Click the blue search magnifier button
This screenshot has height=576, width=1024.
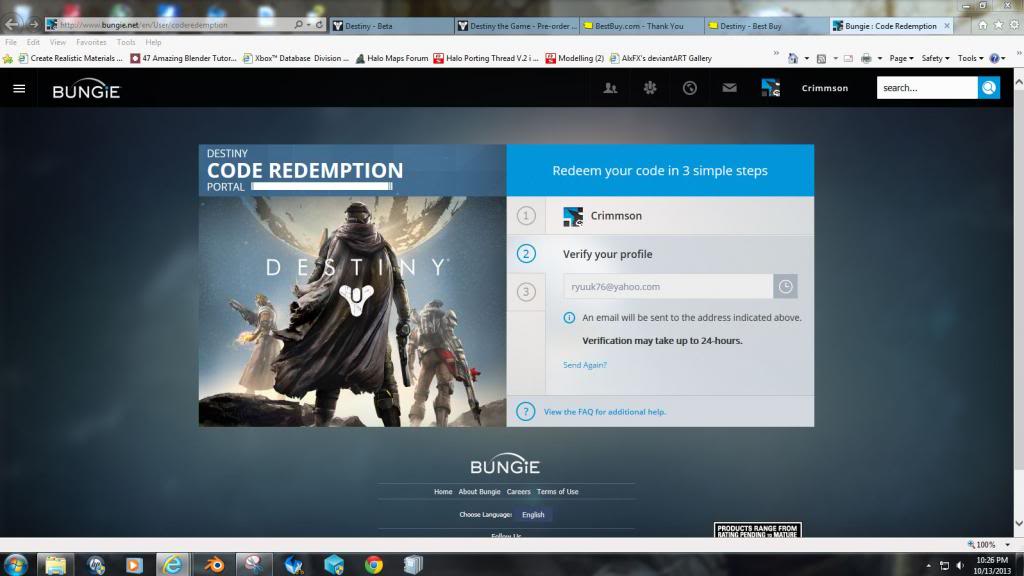pos(989,88)
